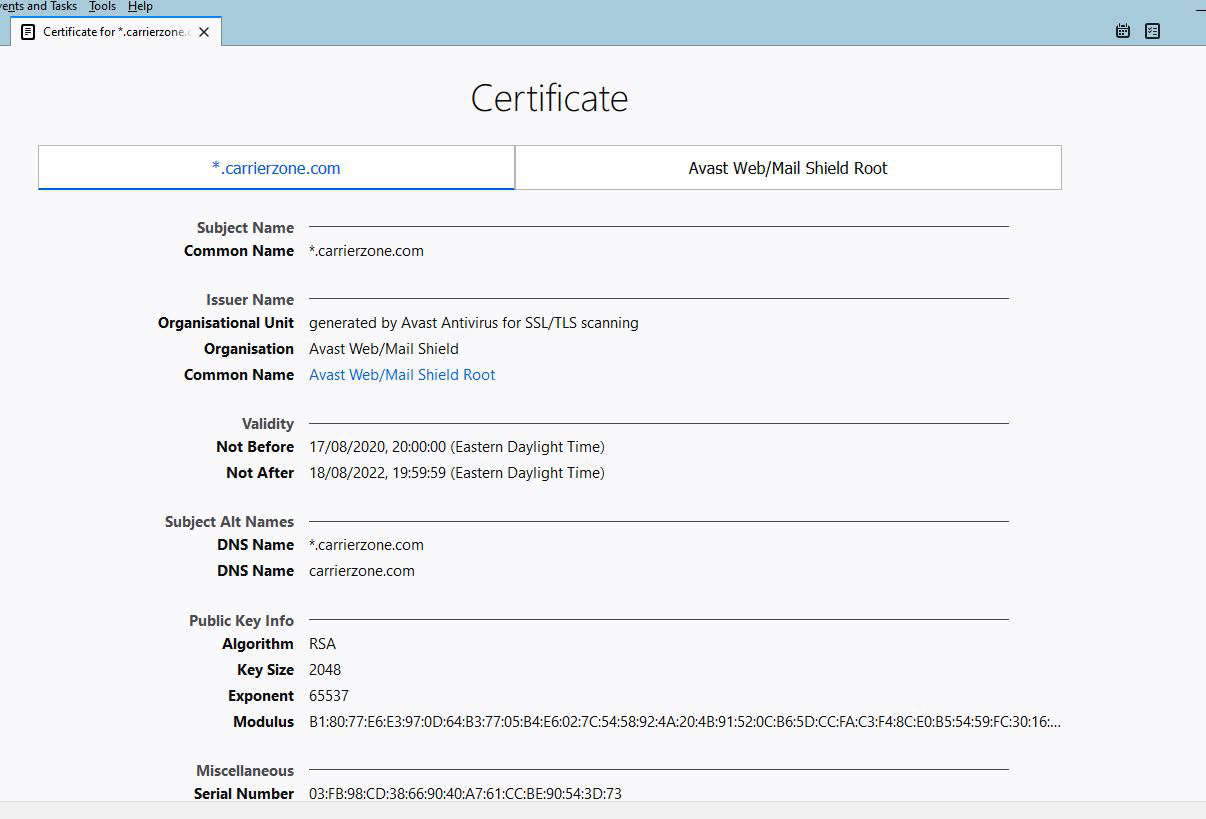1206x819 pixels.
Task: Click the Not Before date value
Action: (x=456, y=447)
